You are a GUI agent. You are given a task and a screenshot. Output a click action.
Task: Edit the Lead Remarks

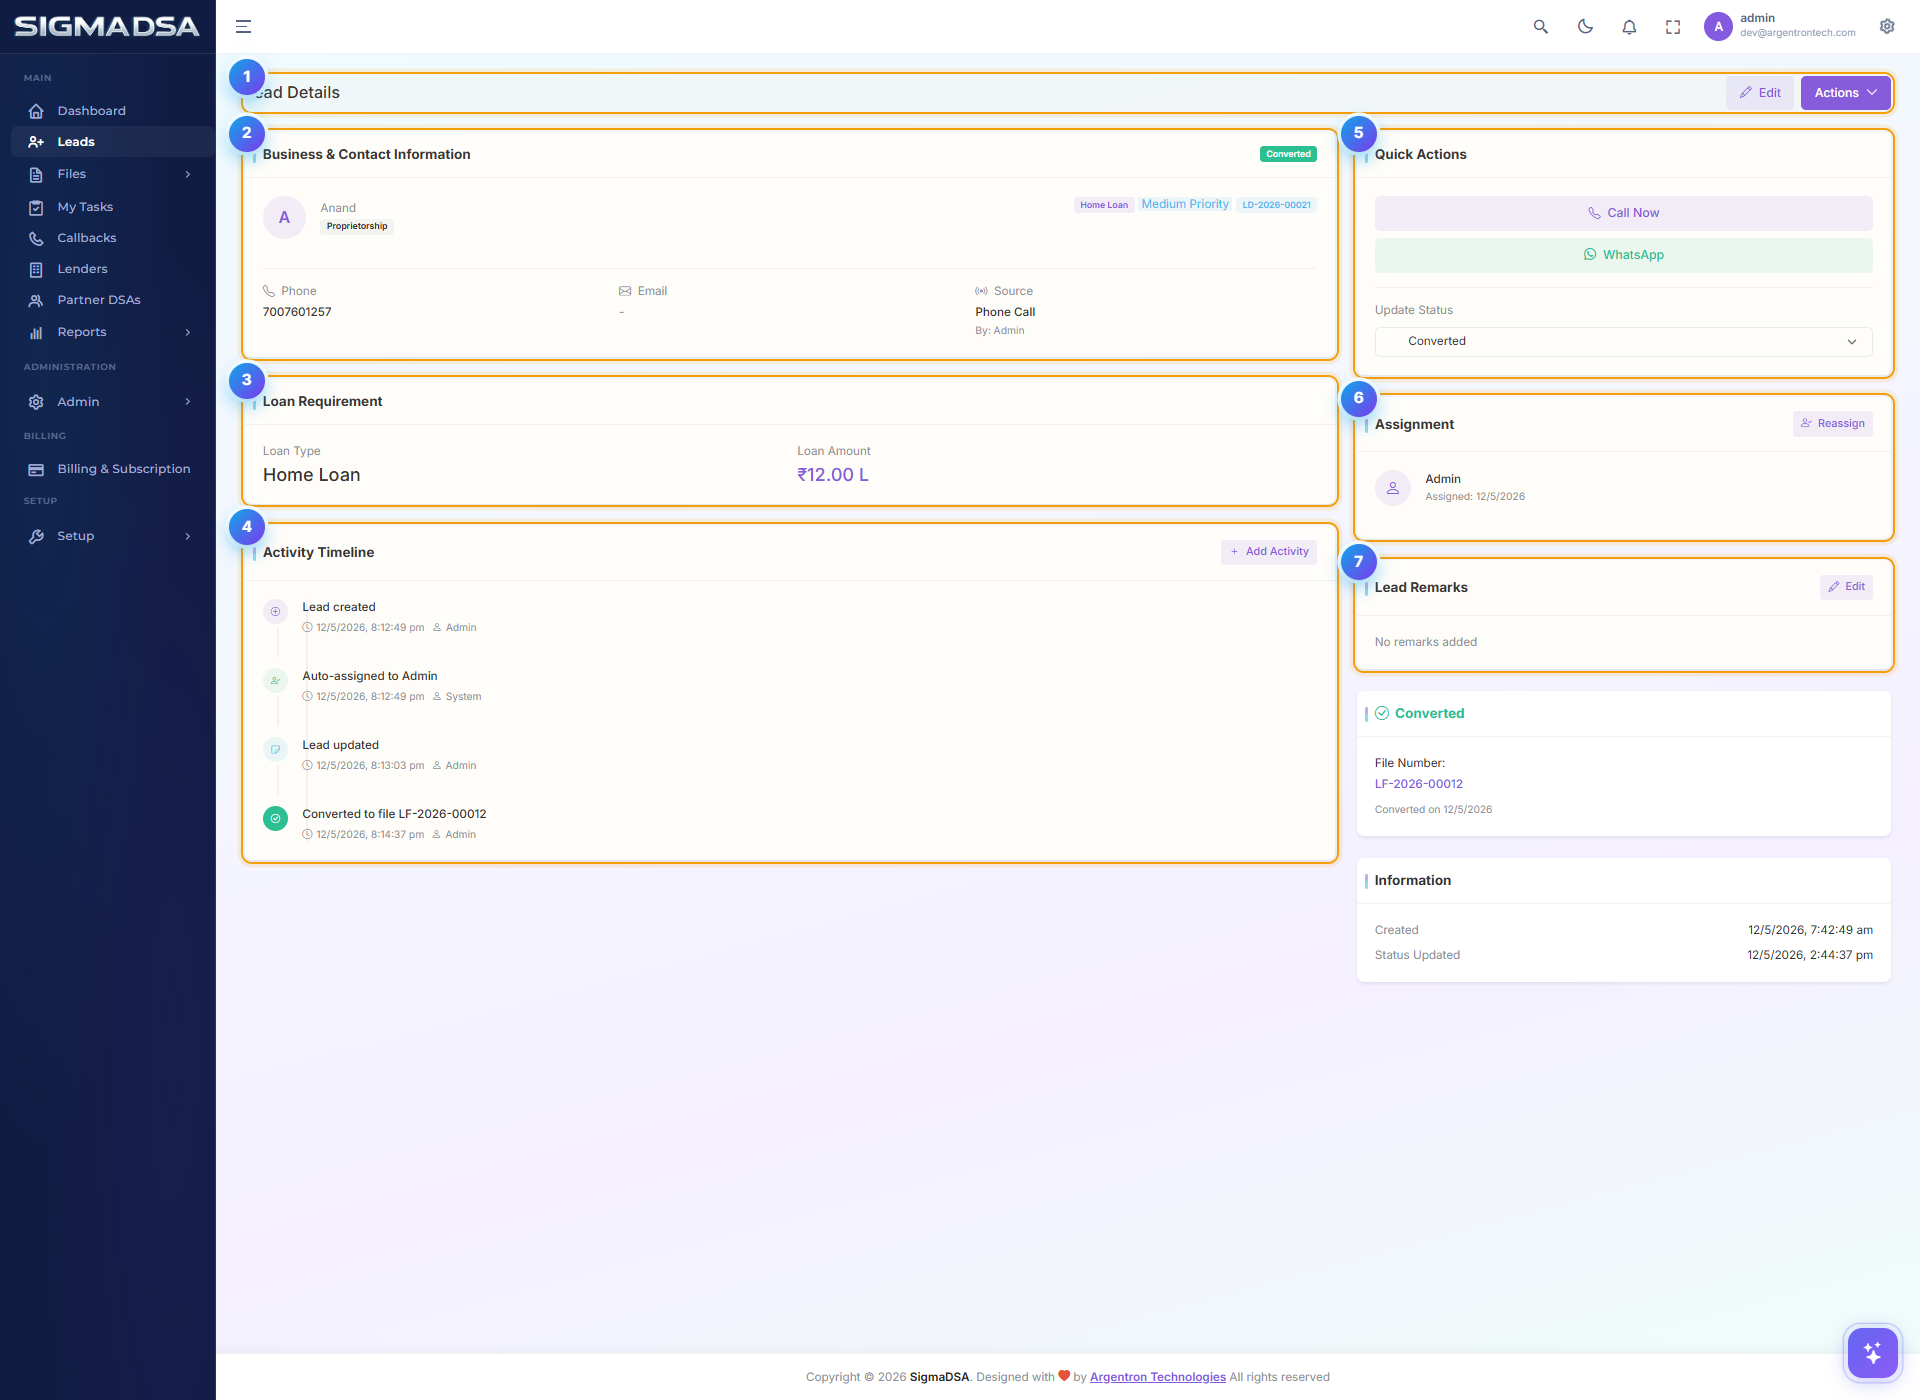click(1846, 587)
